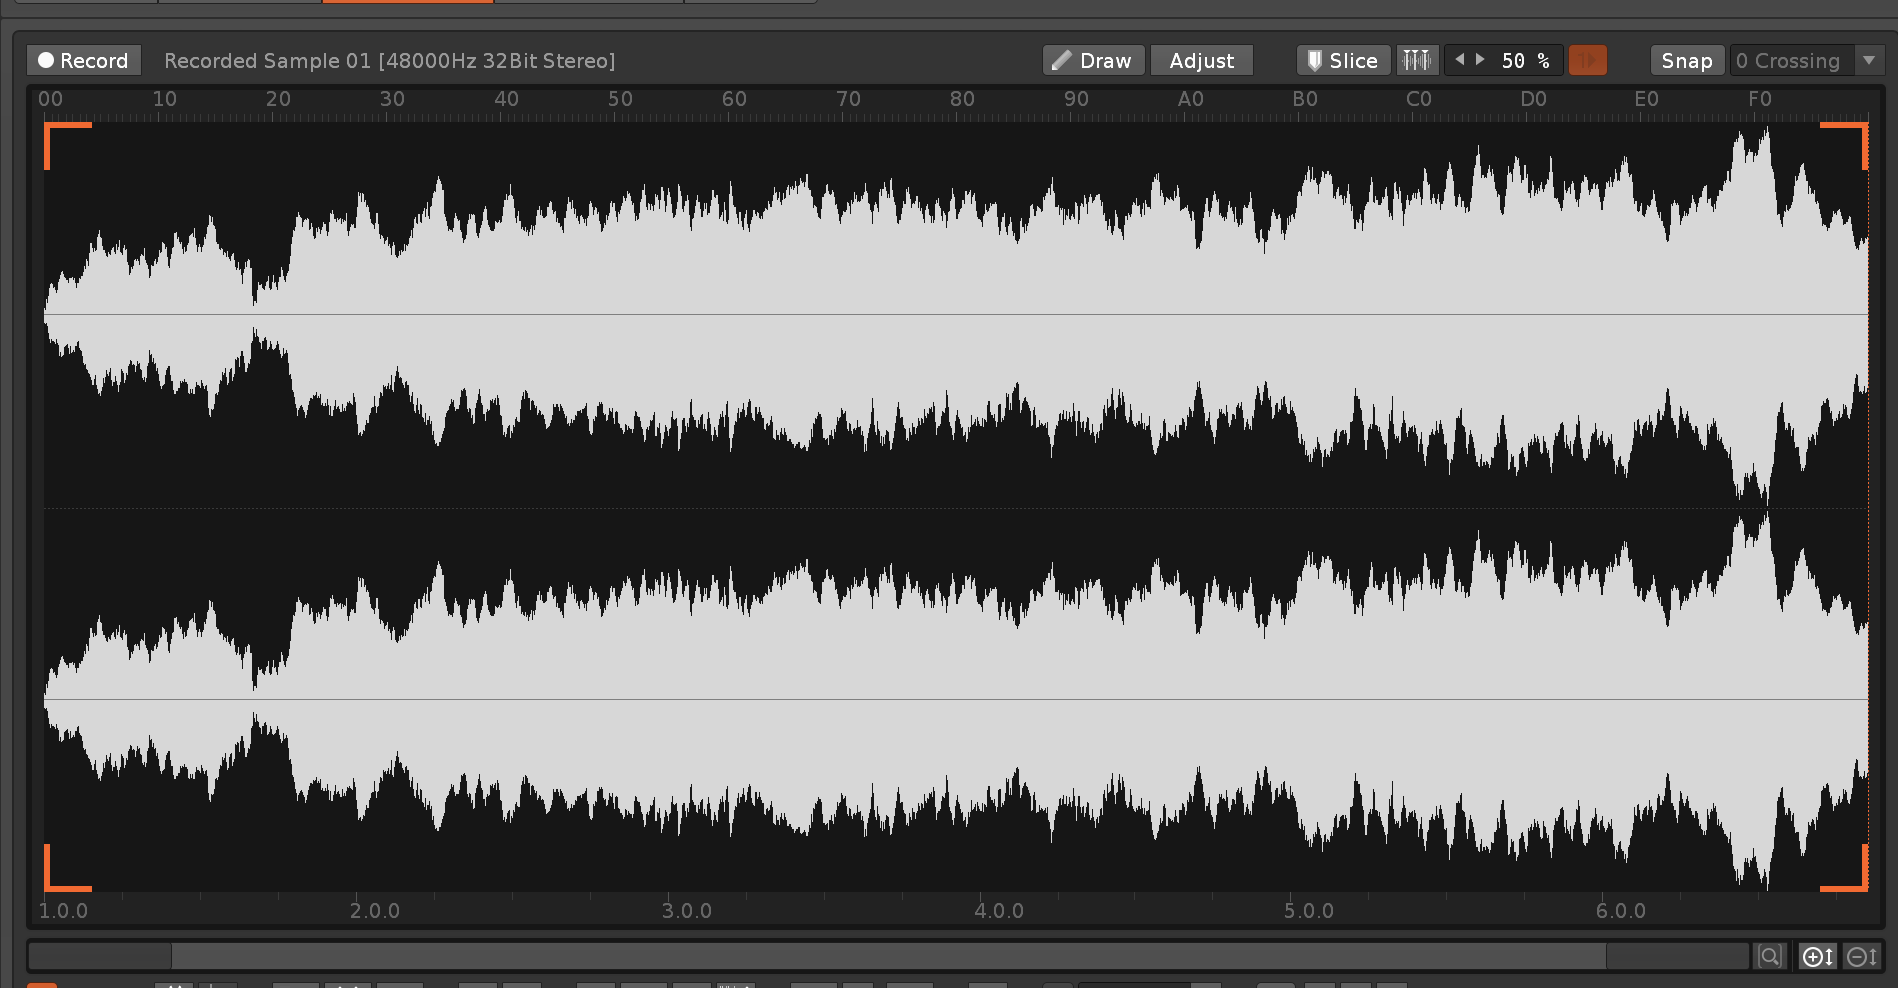
Task: Enable the Slice marker tool
Action: [x=1342, y=61]
